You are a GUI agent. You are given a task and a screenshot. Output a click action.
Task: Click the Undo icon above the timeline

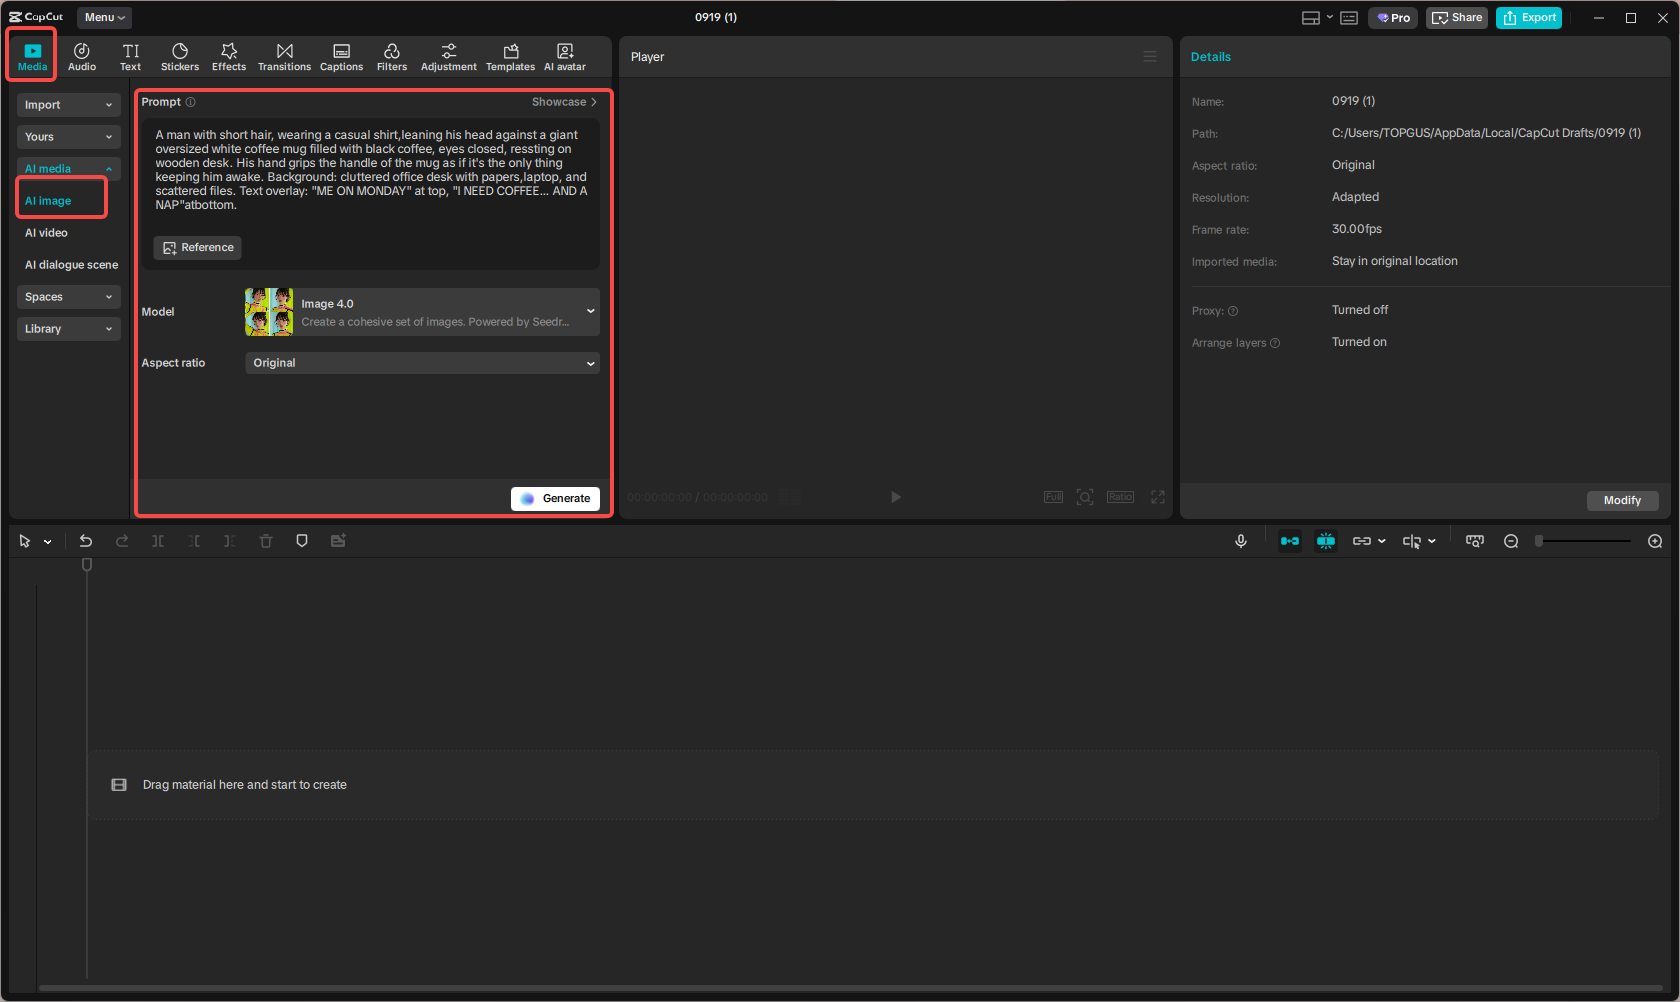coord(86,540)
